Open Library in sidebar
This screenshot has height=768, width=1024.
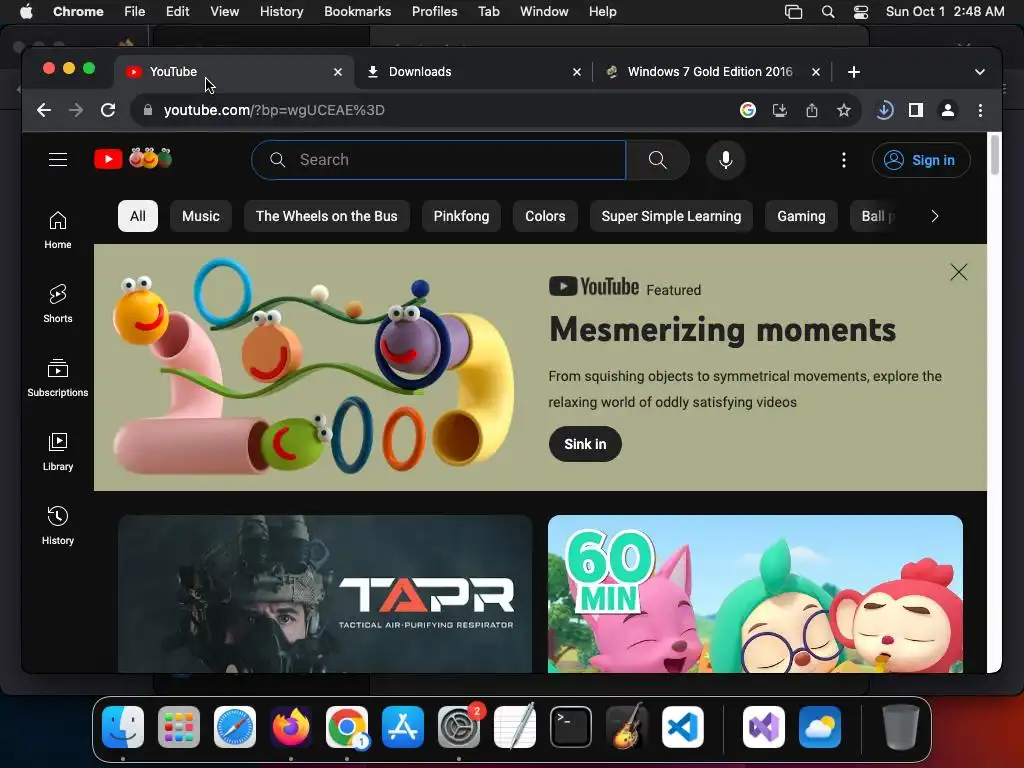57,452
